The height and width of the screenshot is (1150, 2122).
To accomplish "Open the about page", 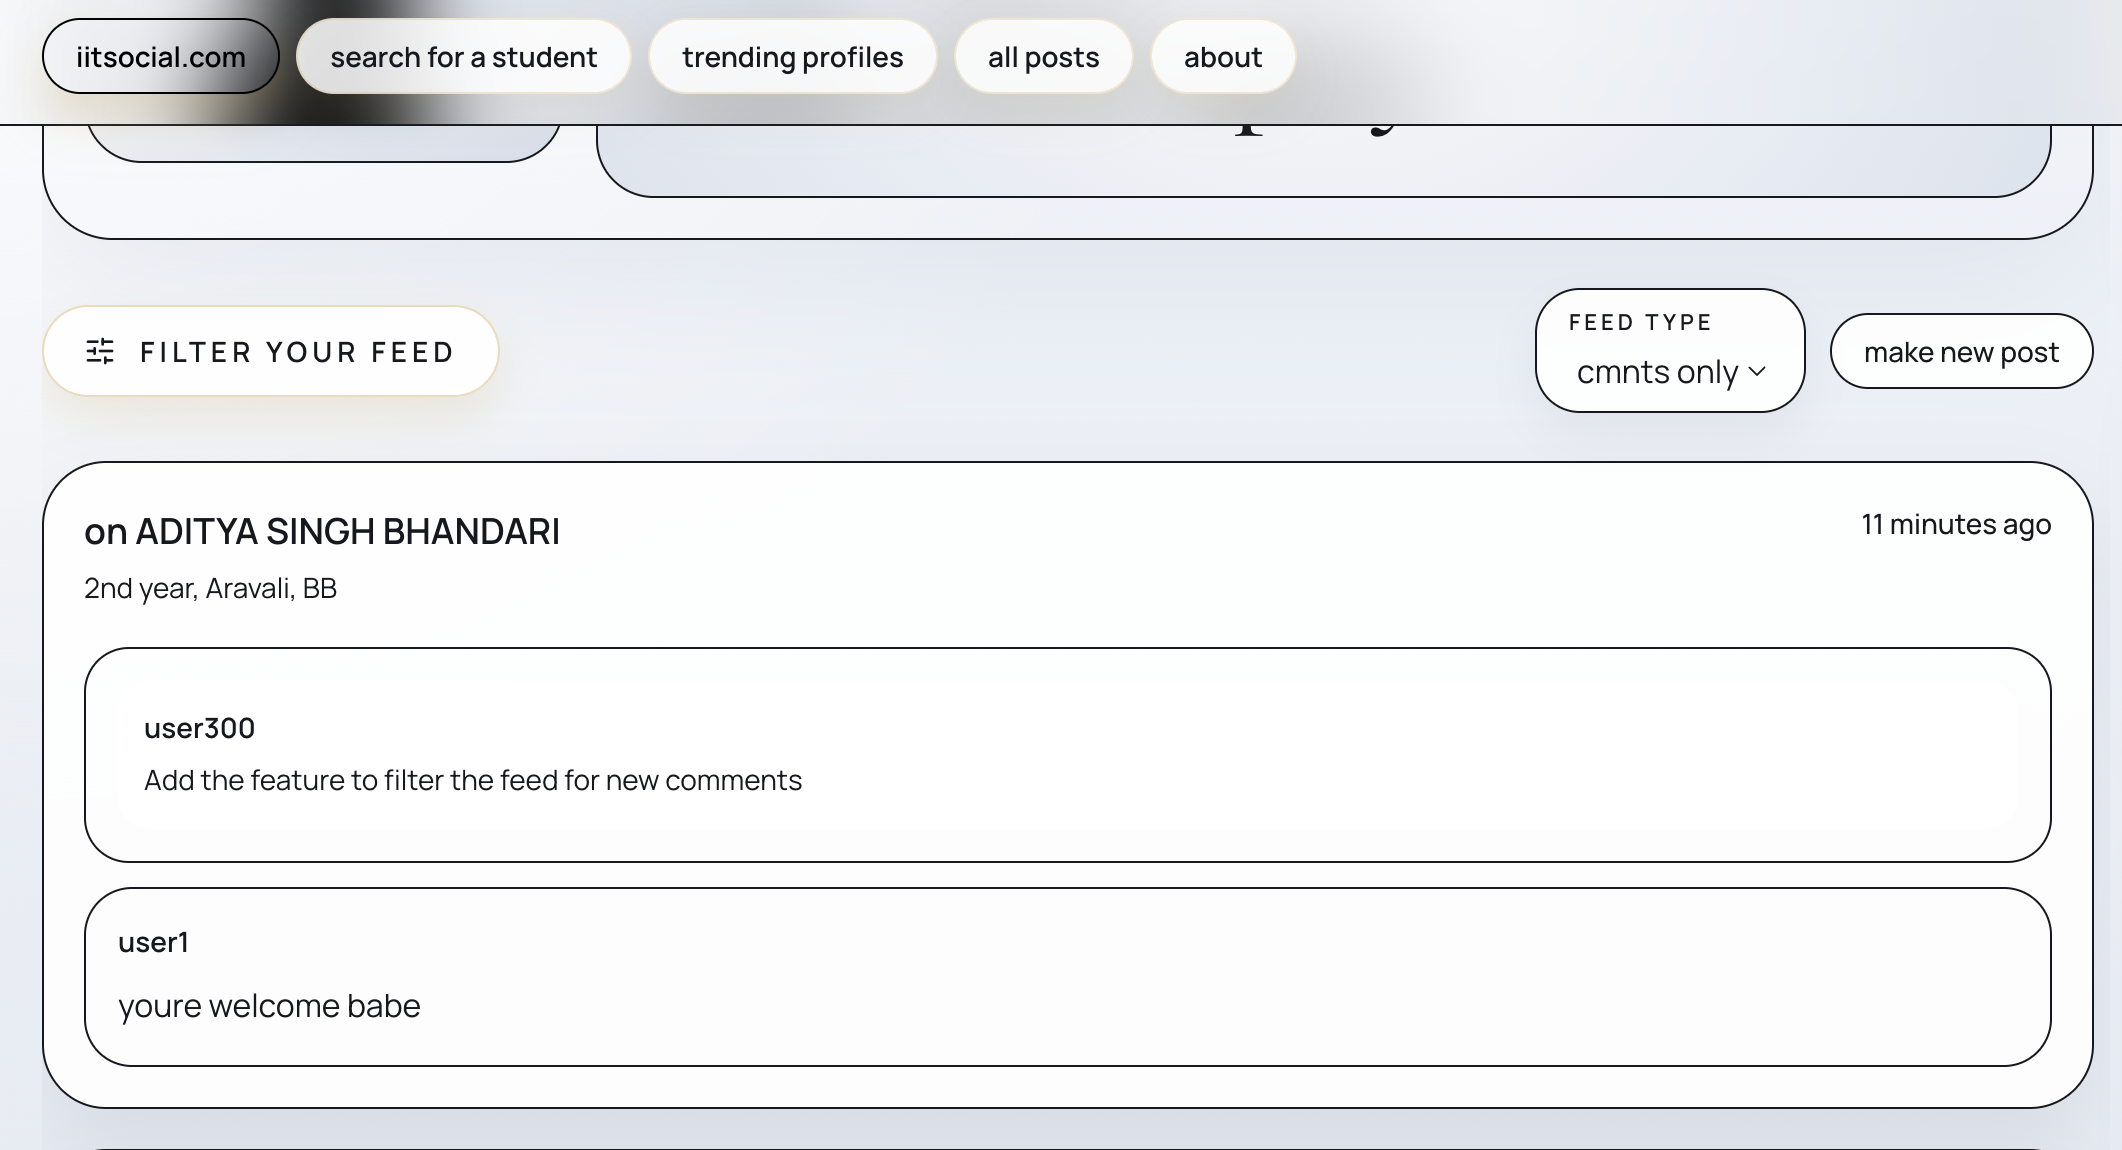I will coord(1222,57).
